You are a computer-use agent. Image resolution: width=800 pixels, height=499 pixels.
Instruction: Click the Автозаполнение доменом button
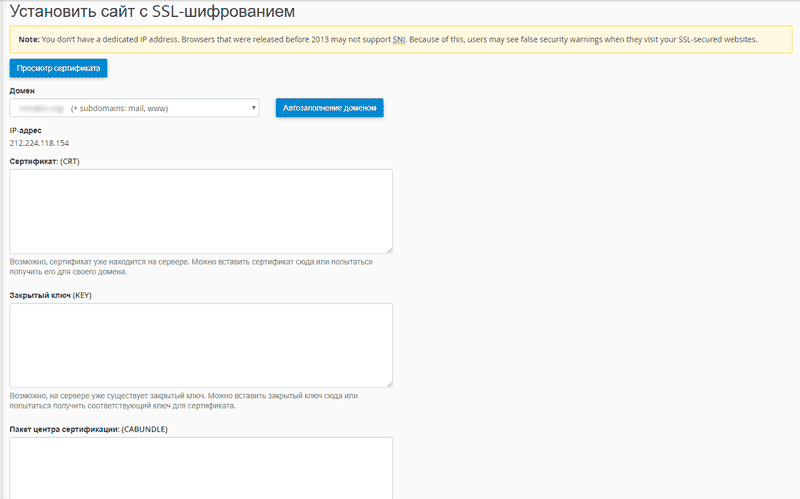(x=329, y=108)
